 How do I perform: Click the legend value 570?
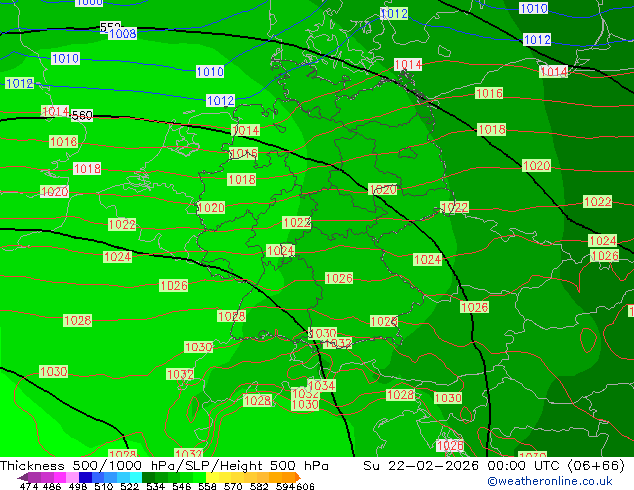[x=233, y=486]
